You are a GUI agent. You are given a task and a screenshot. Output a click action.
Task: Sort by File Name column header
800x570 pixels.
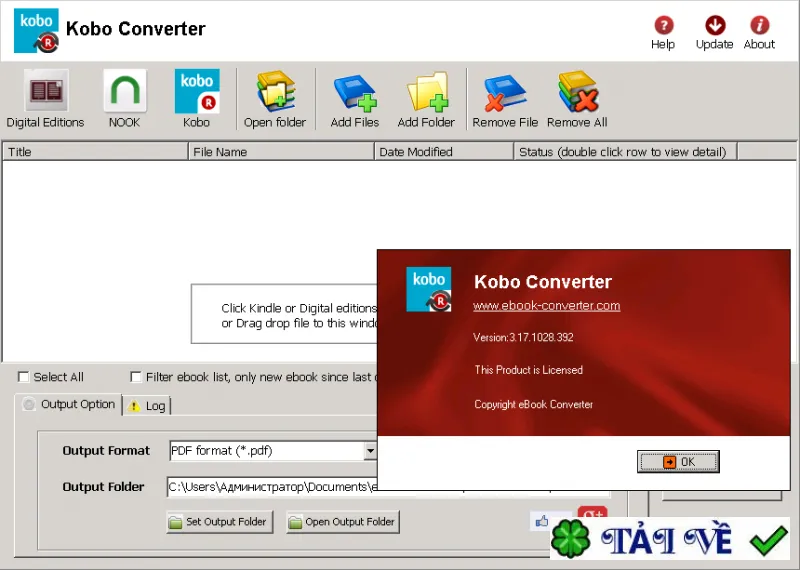click(281, 152)
